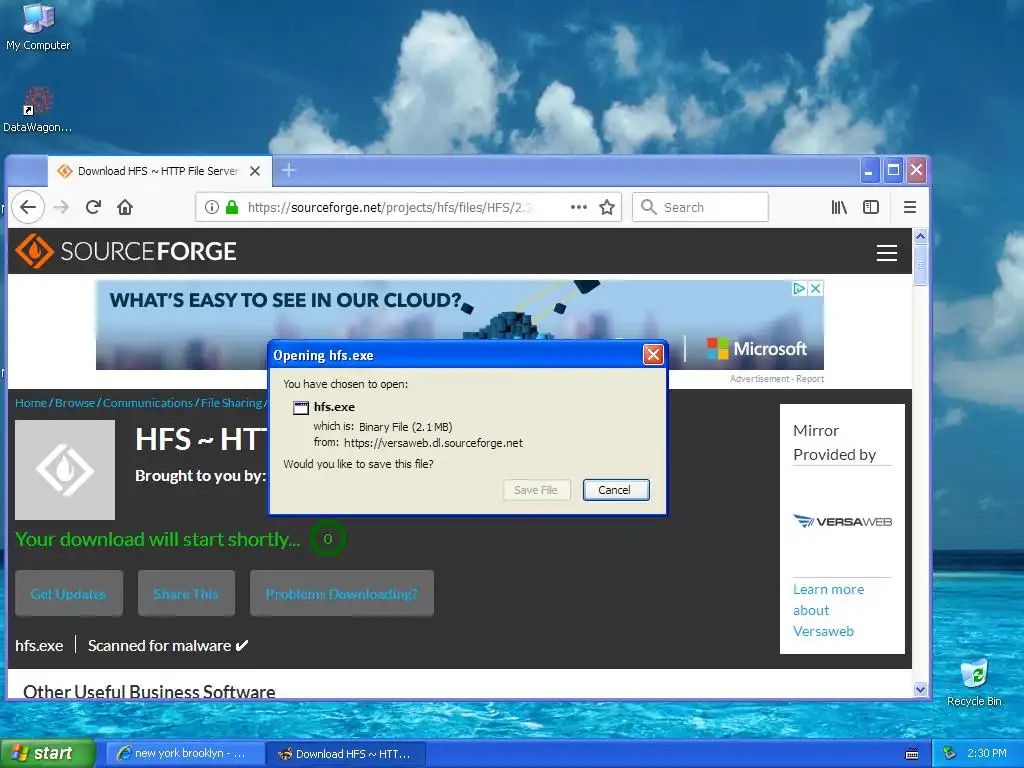Image resolution: width=1024 pixels, height=768 pixels.
Task: Click the page scrollbar down arrow
Action: tap(920, 689)
